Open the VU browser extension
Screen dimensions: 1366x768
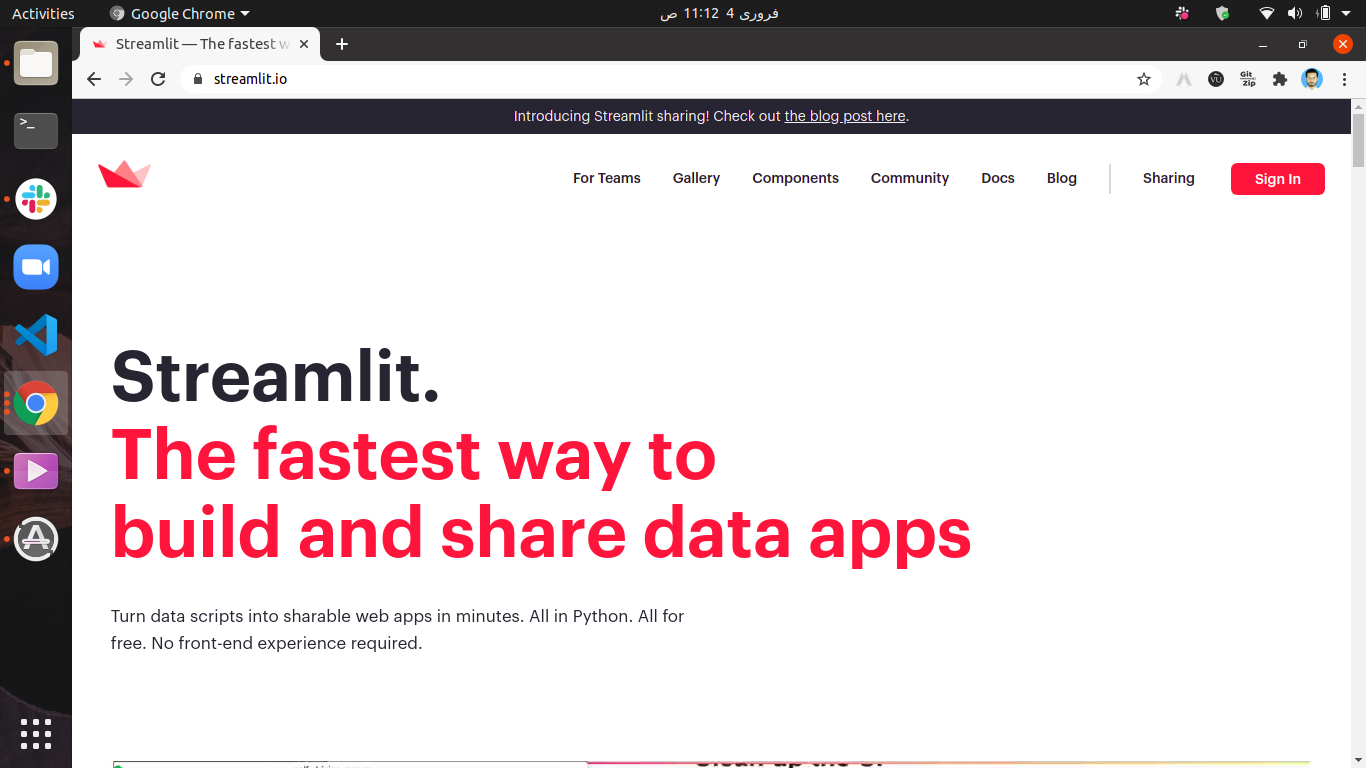(1215, 78)
